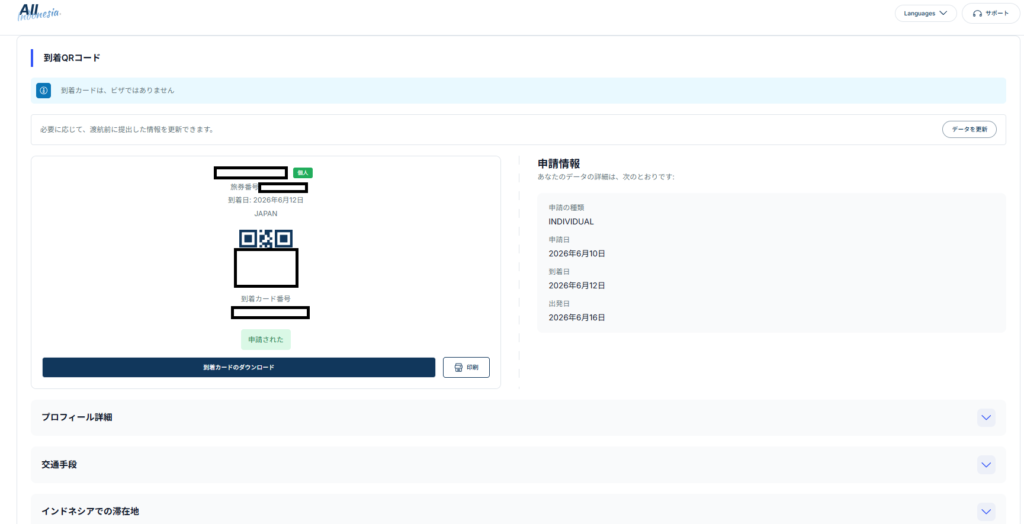Click the arrival QR code image
Viewport: 1024px width, 524px height.
click(x=266, y=258)
